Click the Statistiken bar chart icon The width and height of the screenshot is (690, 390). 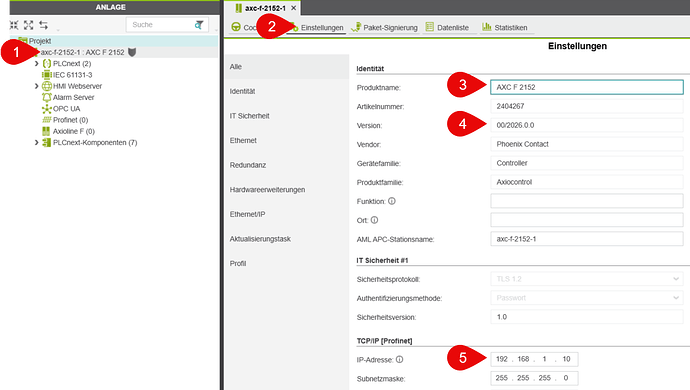[x=486, y=27]
